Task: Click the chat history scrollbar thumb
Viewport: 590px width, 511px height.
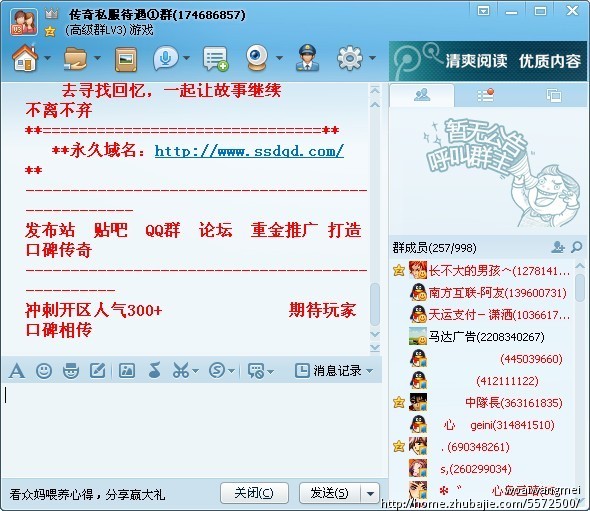Action: tap(374, 304)
